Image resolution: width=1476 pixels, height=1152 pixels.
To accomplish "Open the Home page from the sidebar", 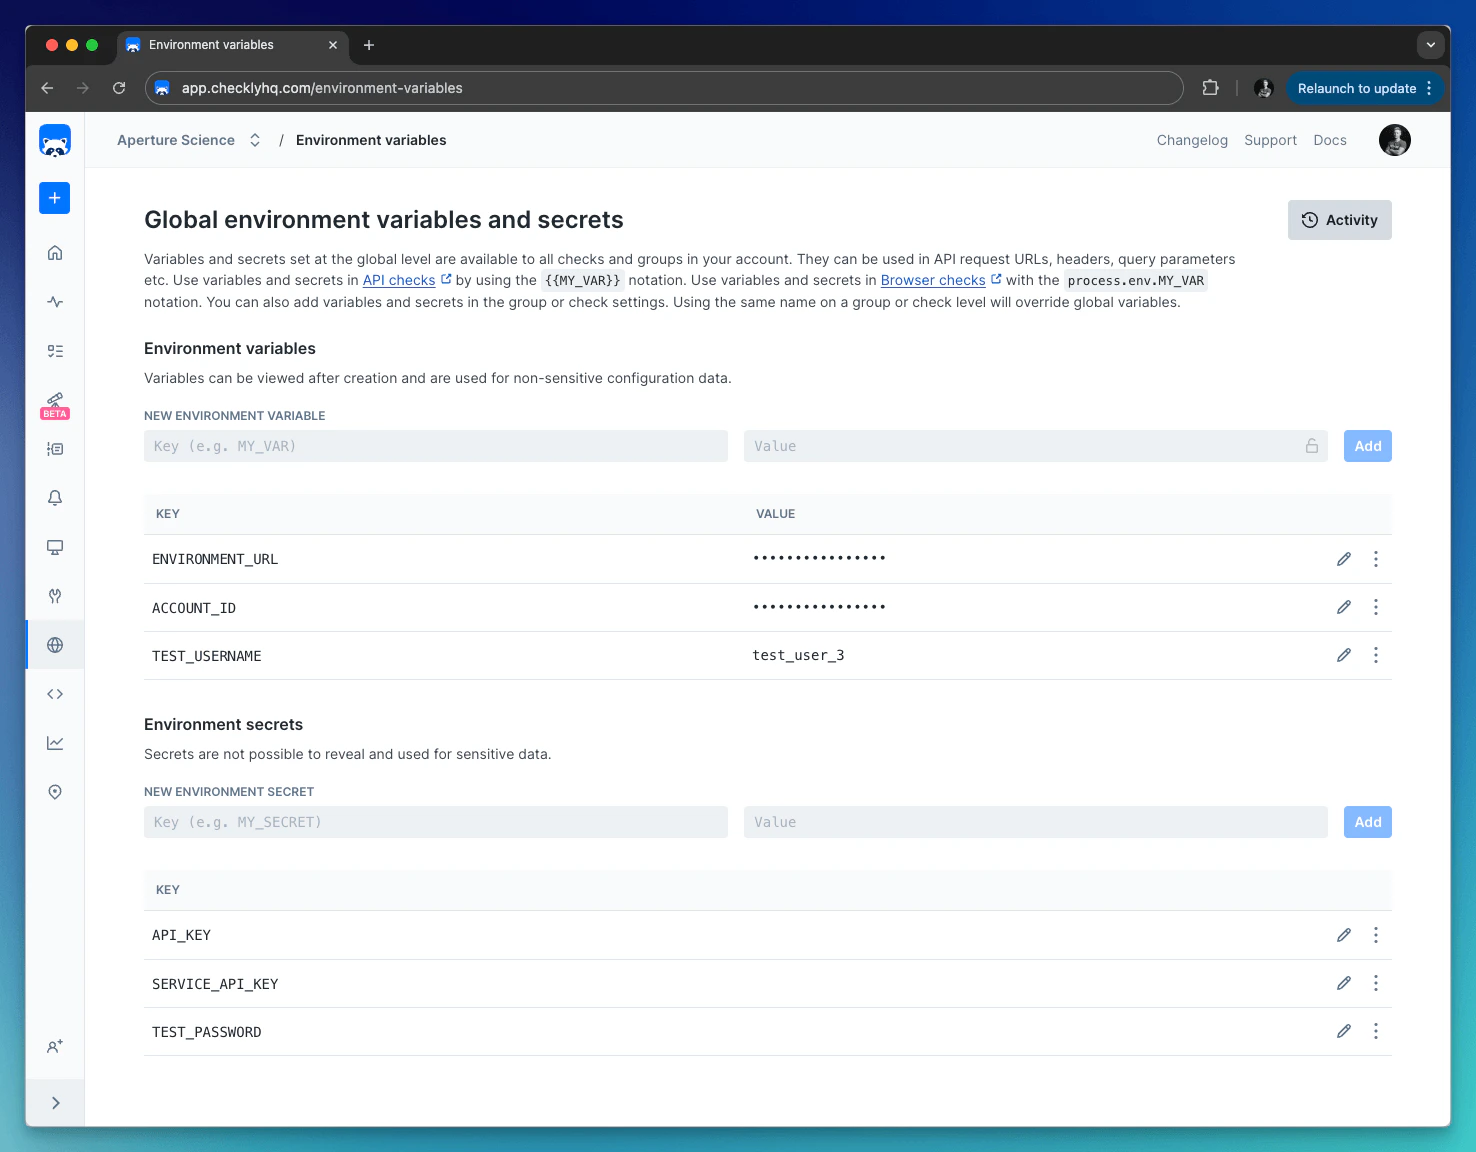I will coord(55,252).
